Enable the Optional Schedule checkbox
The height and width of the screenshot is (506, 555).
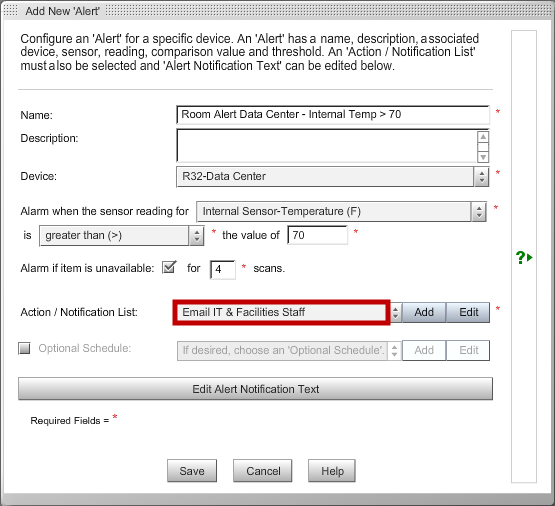click(24, 348)
